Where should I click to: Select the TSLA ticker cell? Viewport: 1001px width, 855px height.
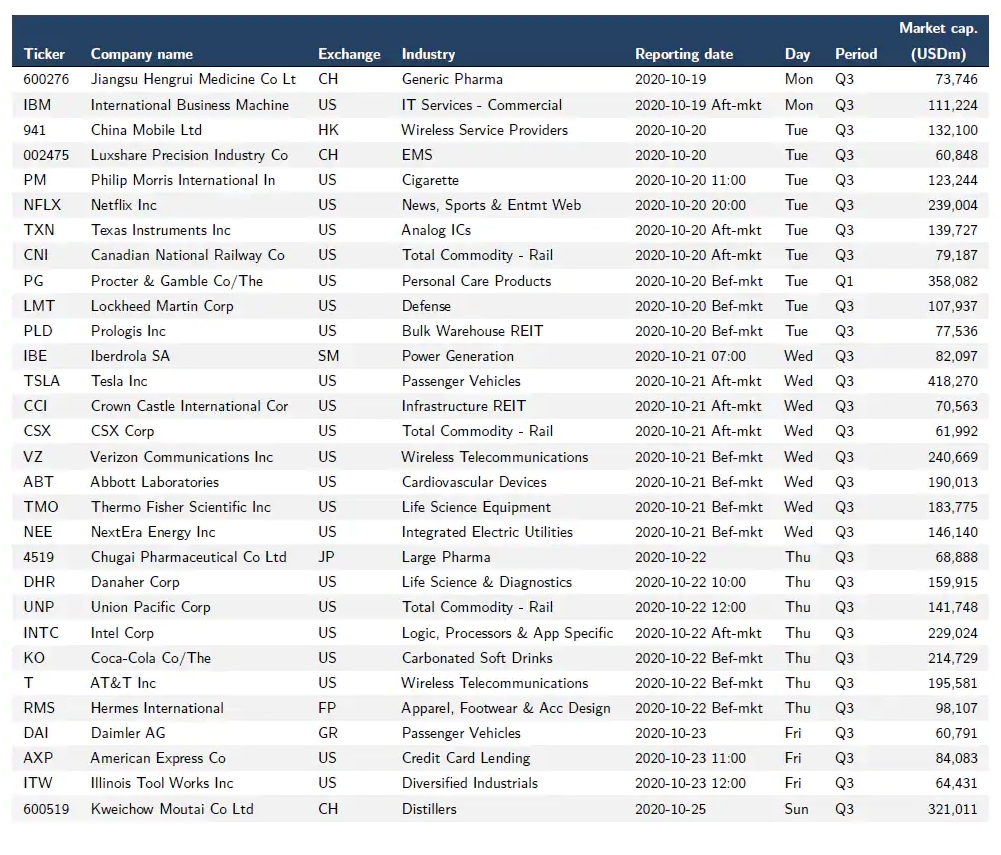point(41,381)
